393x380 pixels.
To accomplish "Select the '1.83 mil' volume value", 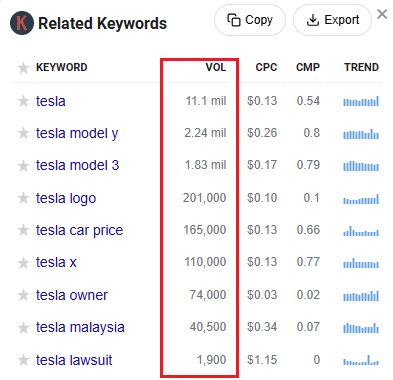I will [x=206, y=165].
